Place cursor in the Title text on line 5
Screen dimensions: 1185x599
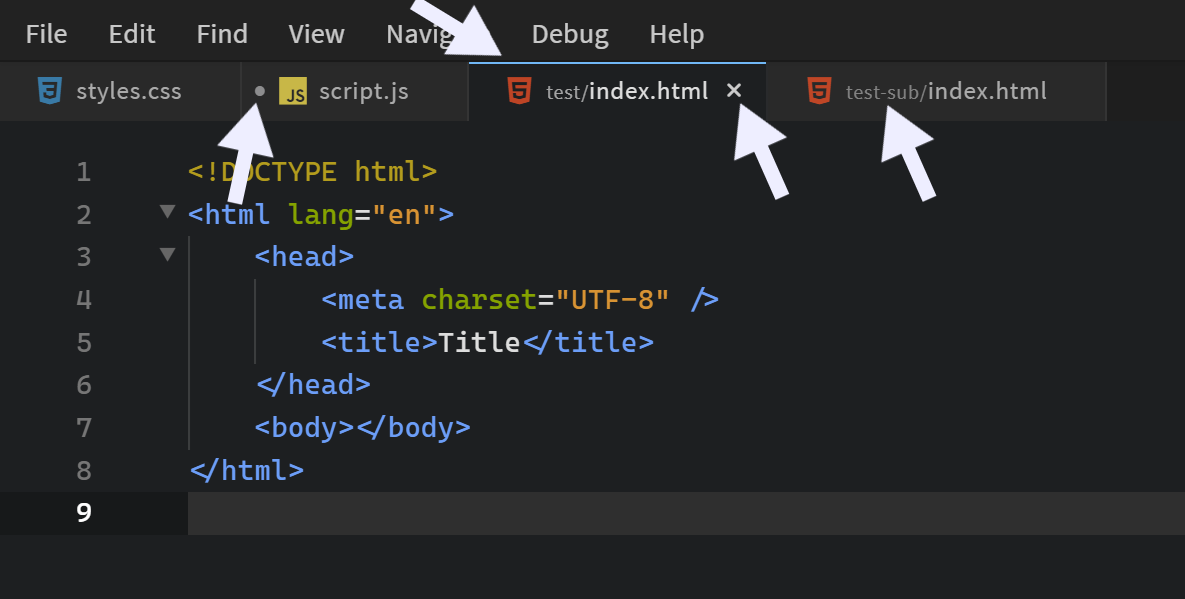477,341
